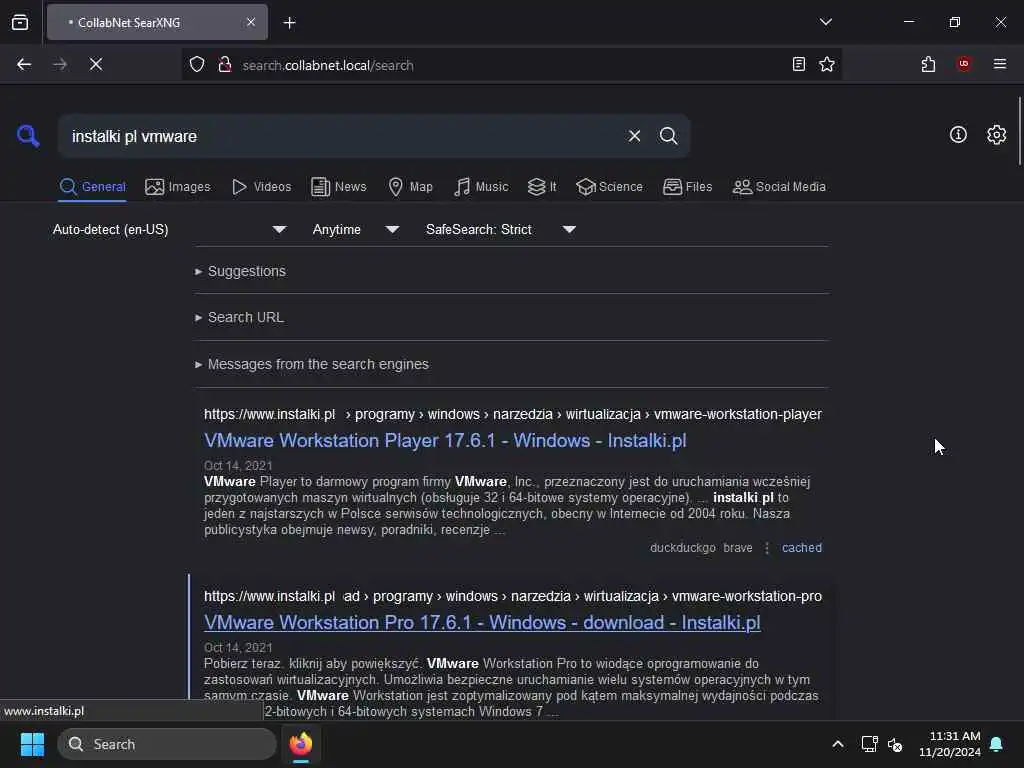Switch to IT category

tap(542, 187)
